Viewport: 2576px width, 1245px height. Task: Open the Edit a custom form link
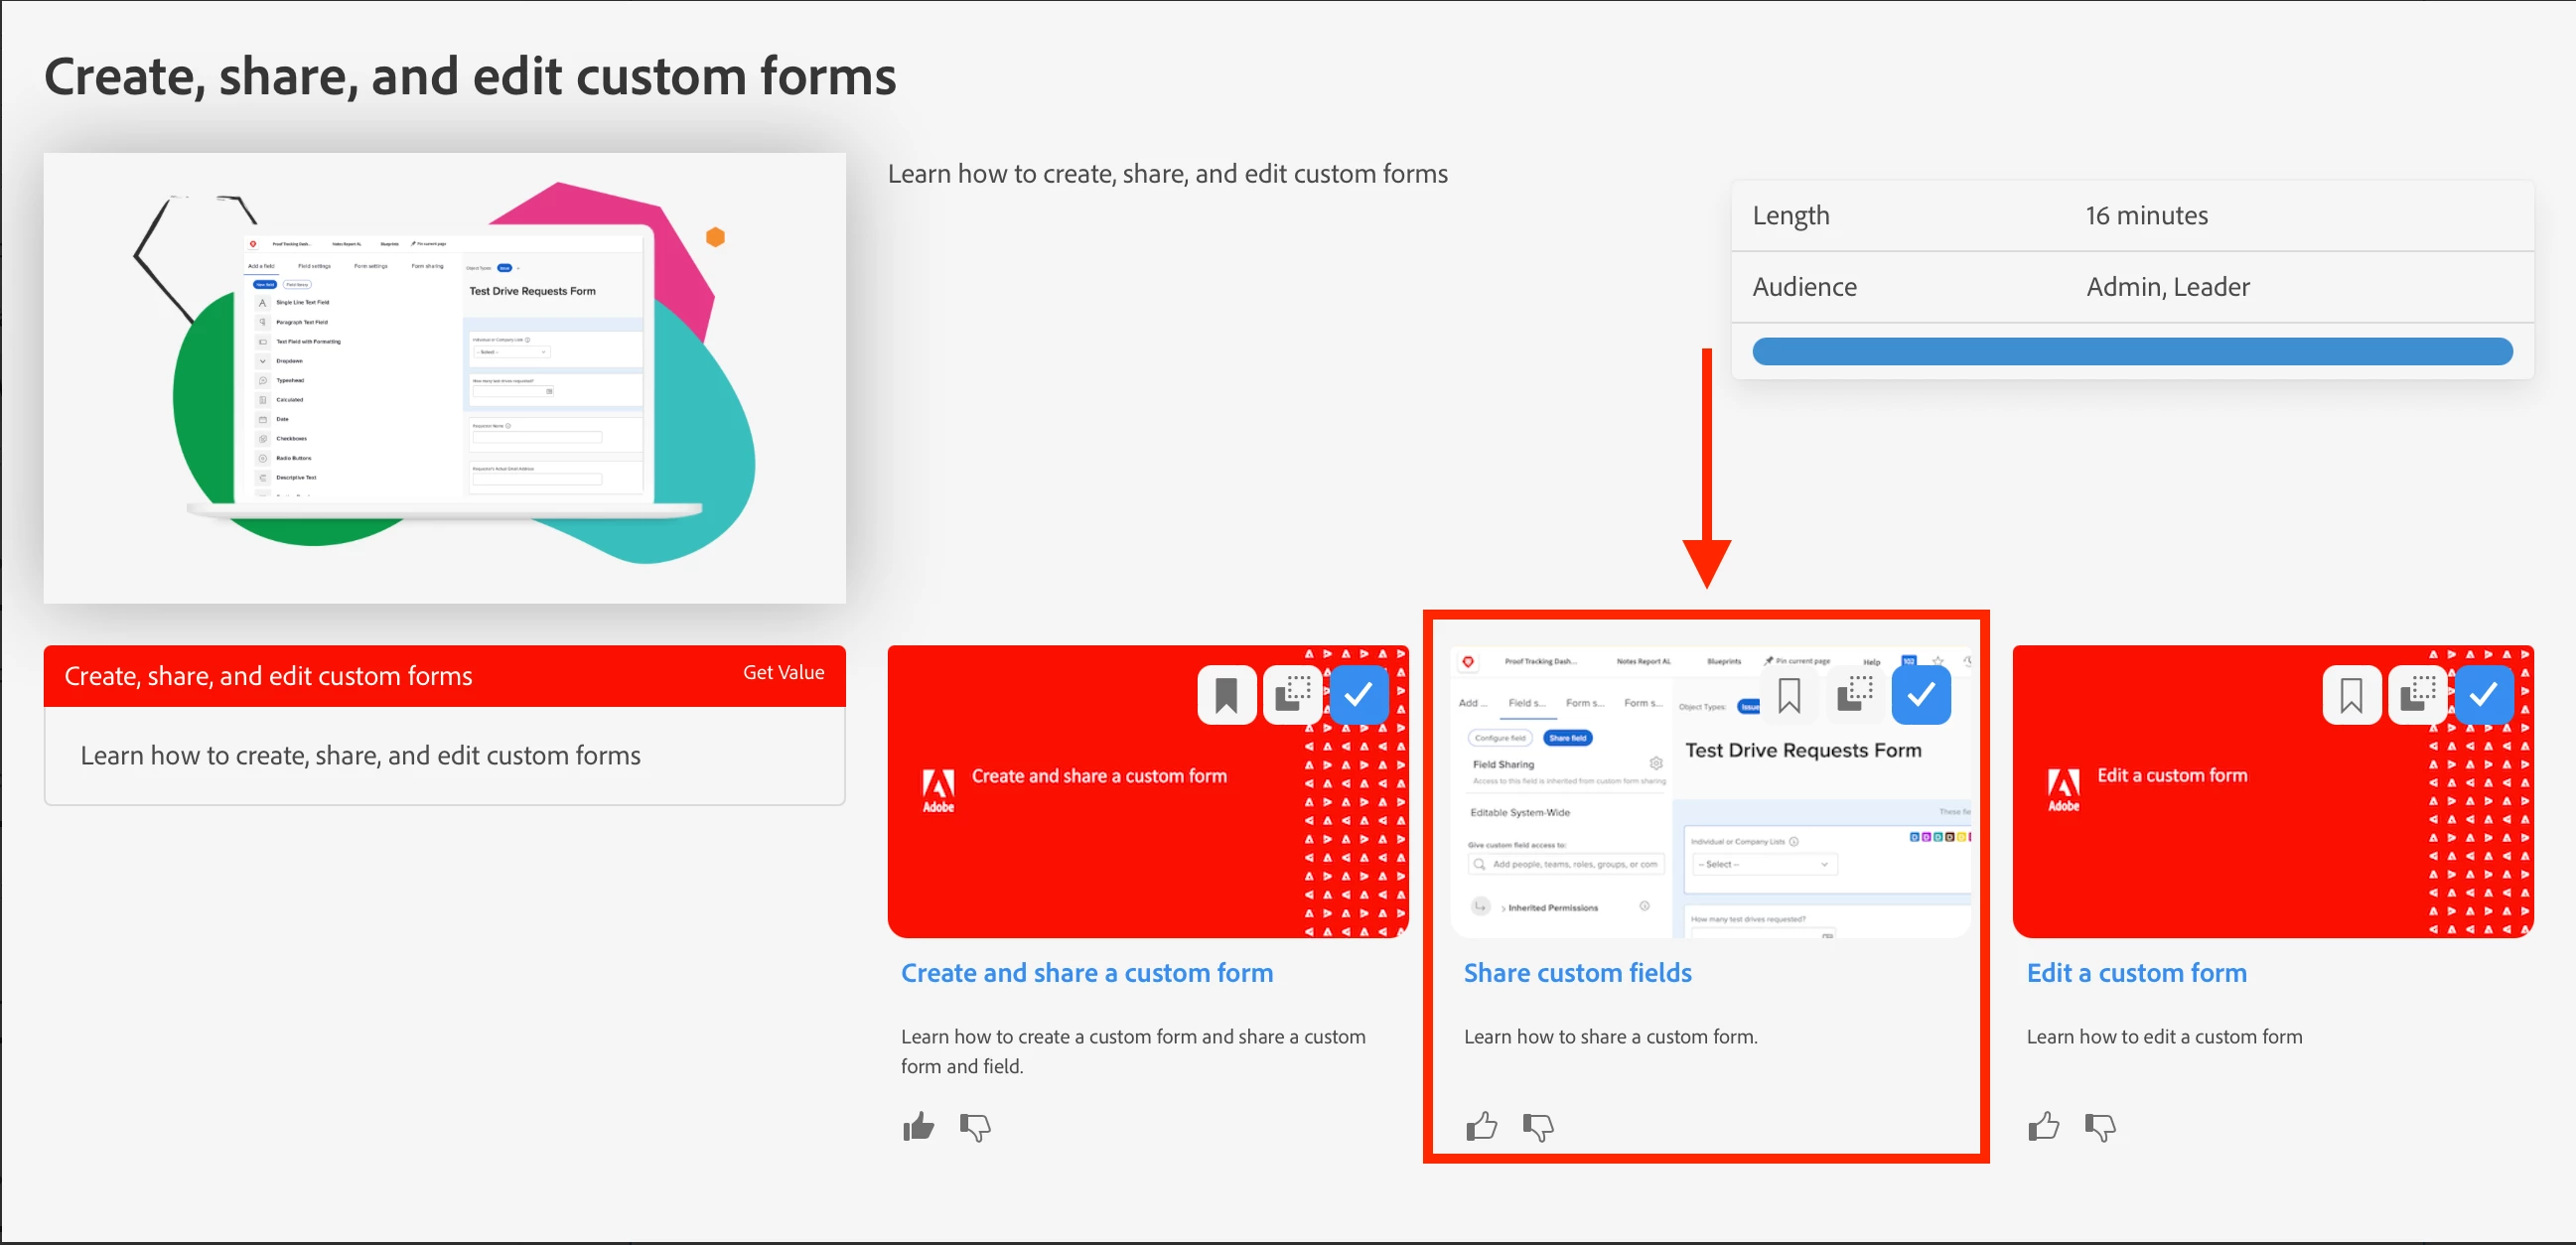tap(2136, 973)
